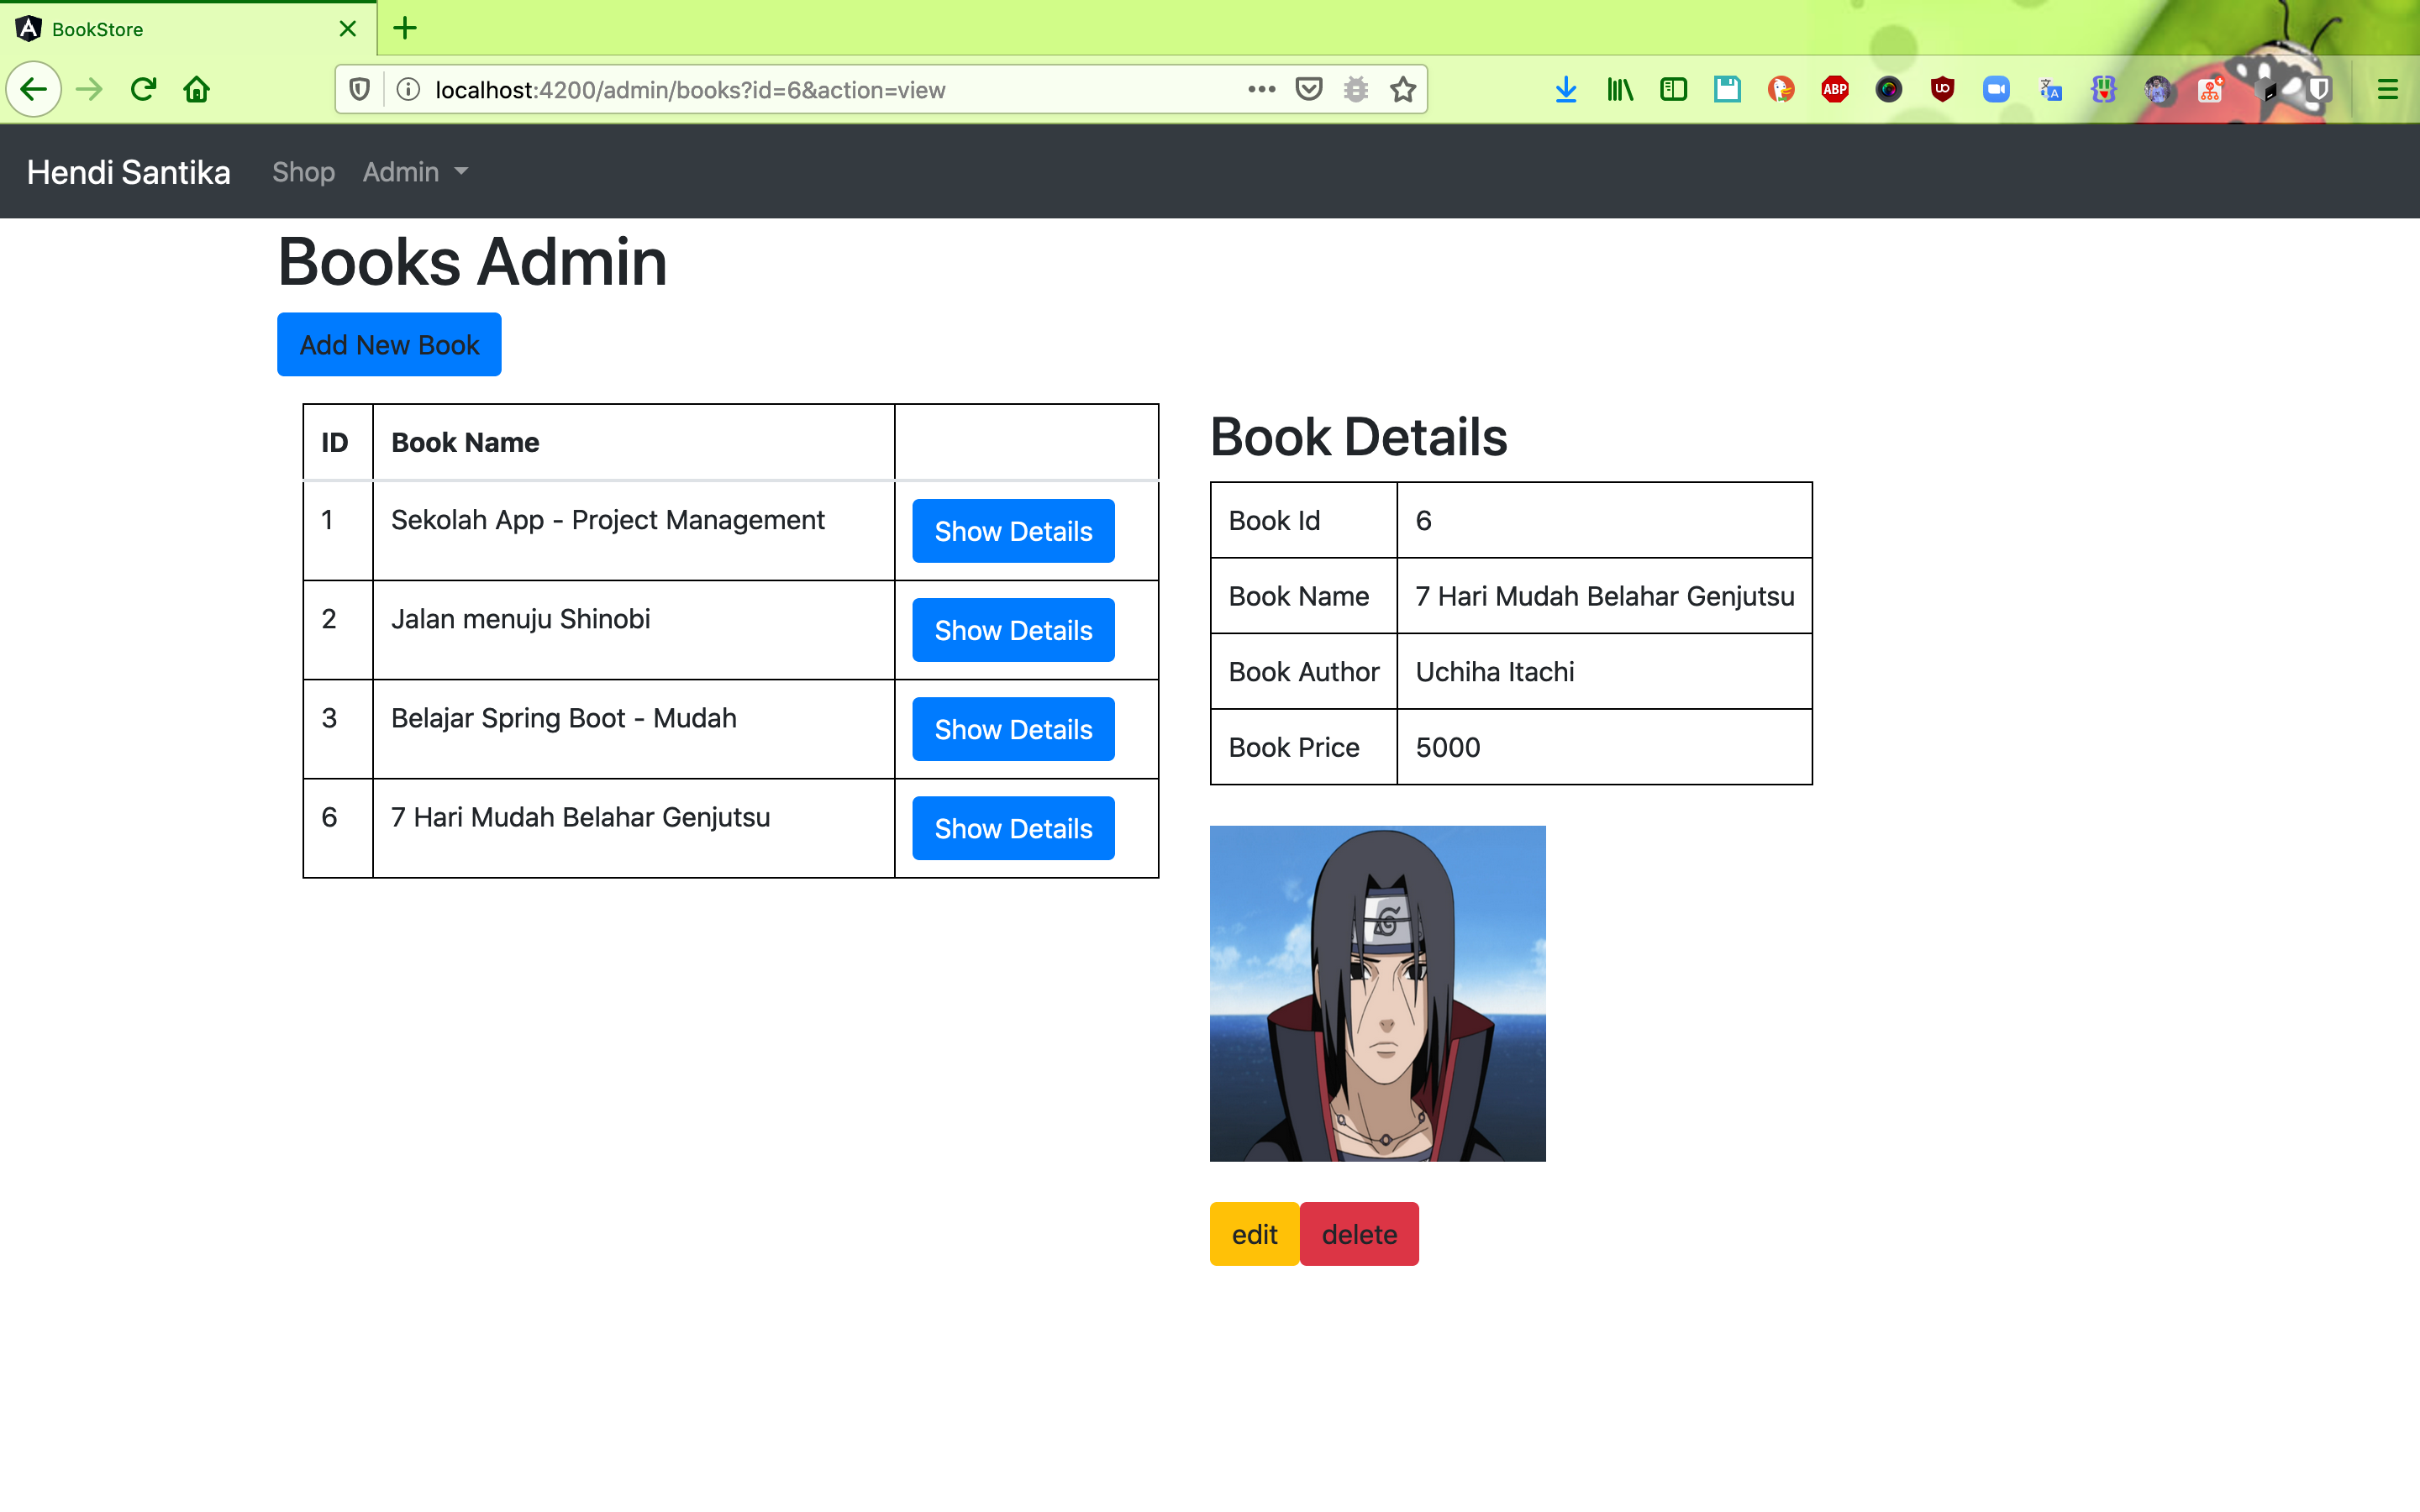This screenshot has width=2420, height=1512.
Task: Click the Itachi book cover image
Action: point(1377,993)
